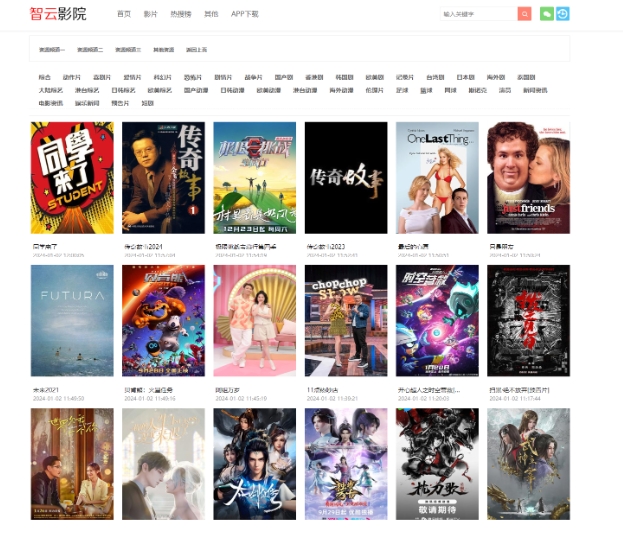The width and height of the screenshot is (623, 541).
Task: Open the APP下载 navigation item
Action: click(x=245, y=14)
